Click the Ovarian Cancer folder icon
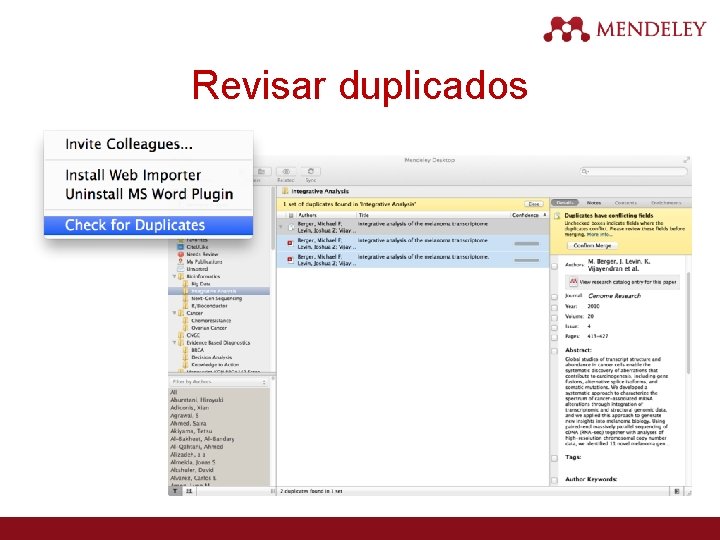The height and width of the screenshot is (540, 720). (186, 328)
